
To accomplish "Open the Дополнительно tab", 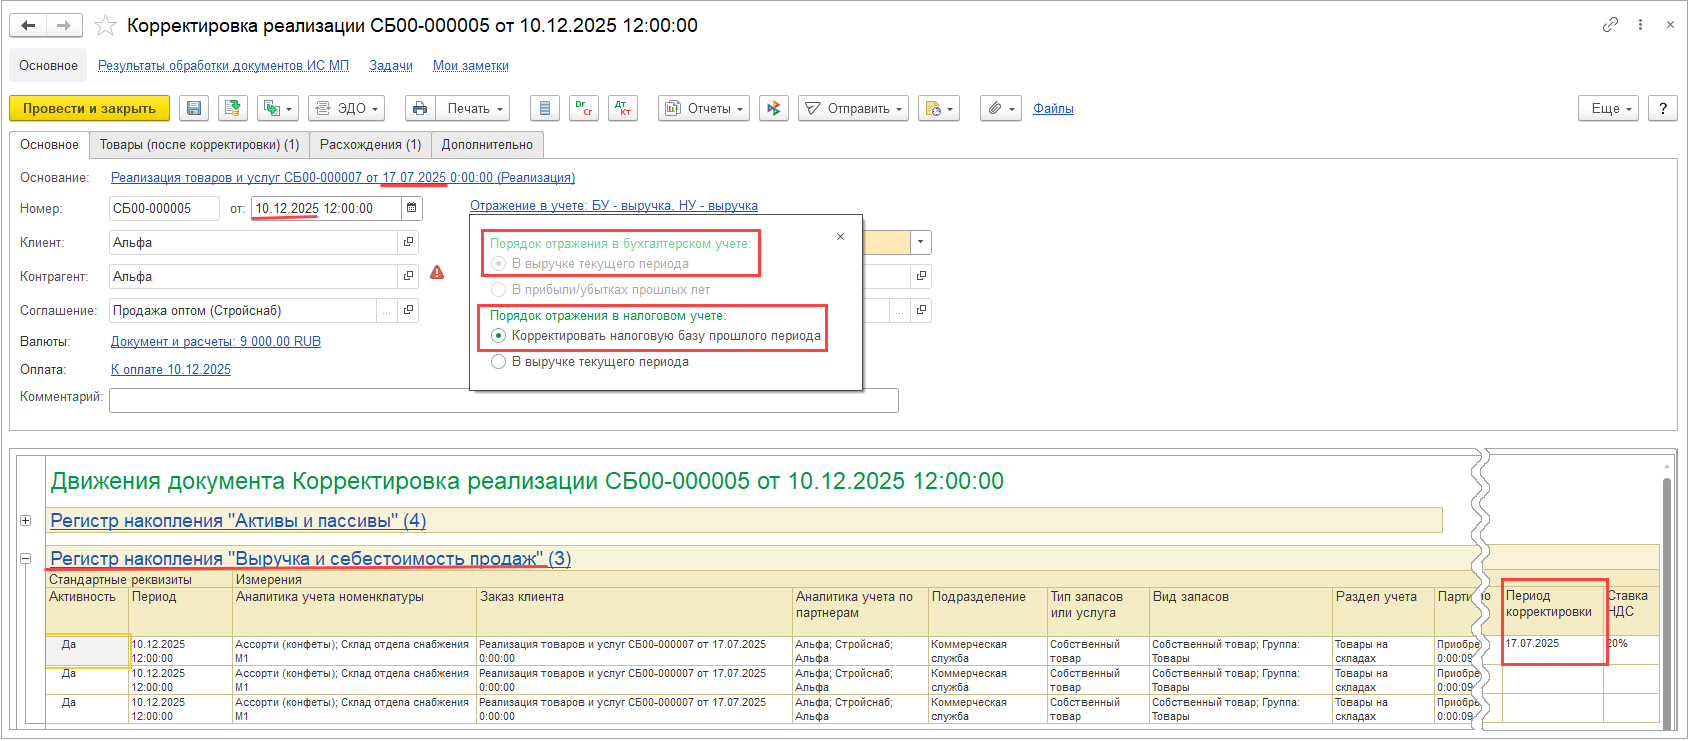I will [487, 145].
